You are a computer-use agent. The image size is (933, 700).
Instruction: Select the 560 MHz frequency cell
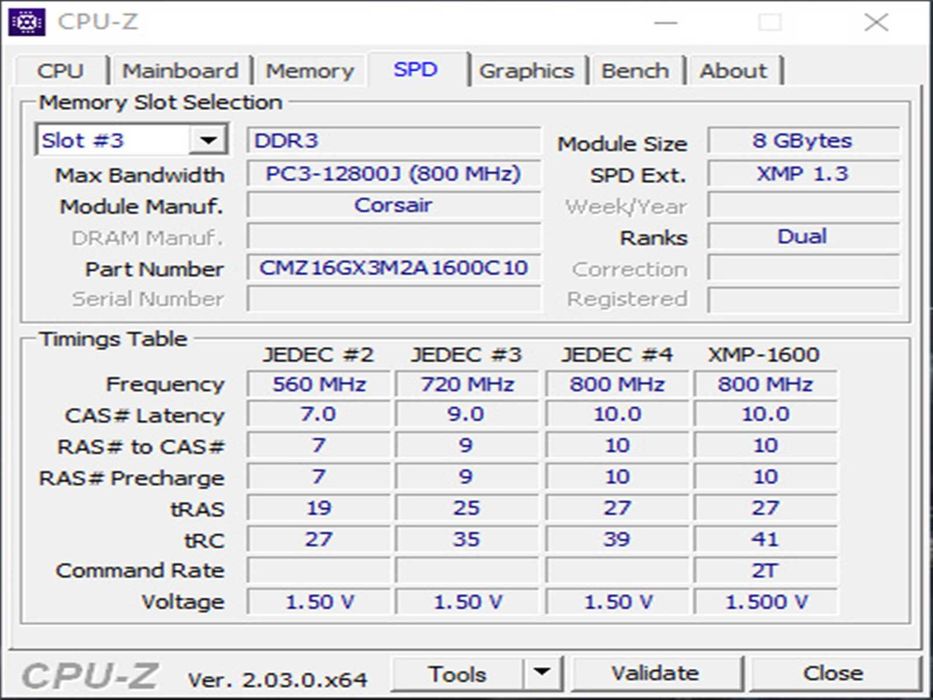318,384
